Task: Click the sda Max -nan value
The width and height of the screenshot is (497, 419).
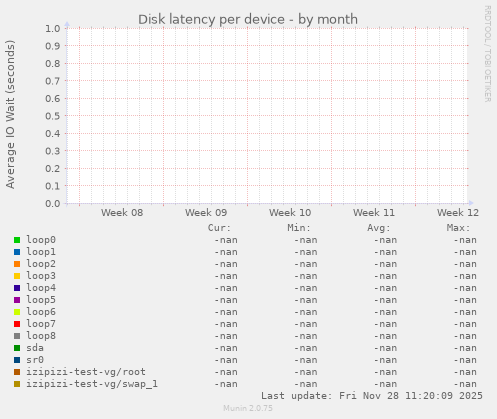Action: pos(465,348)
